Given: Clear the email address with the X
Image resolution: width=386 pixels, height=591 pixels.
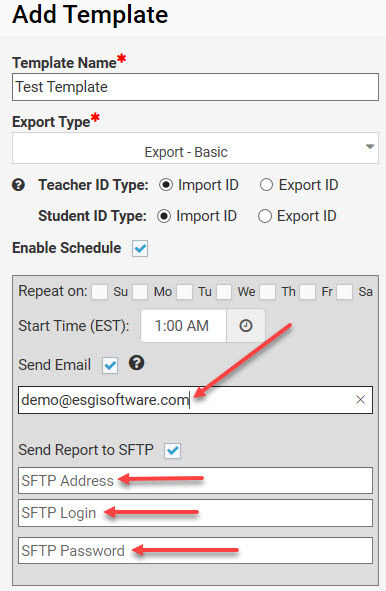Looking at the screenshot, I should pyautogui.click(x=360, y=400).
